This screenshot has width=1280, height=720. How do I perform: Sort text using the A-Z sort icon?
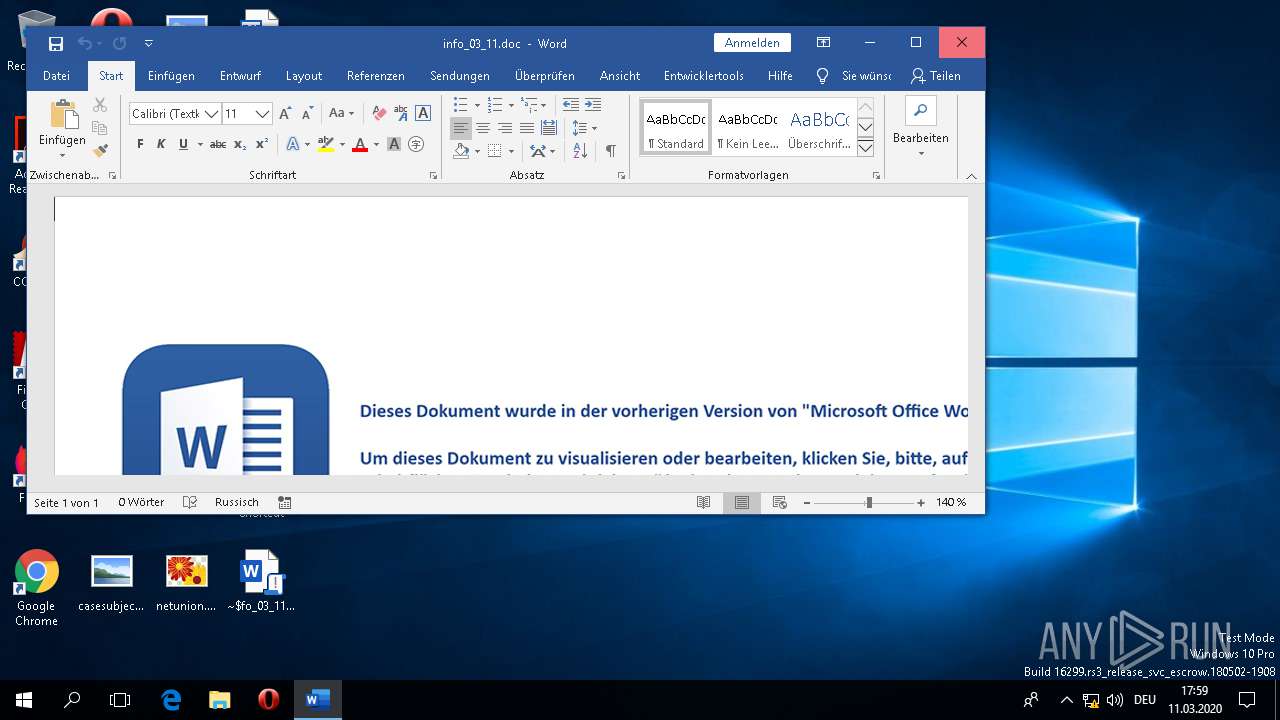tap(581, 151)
